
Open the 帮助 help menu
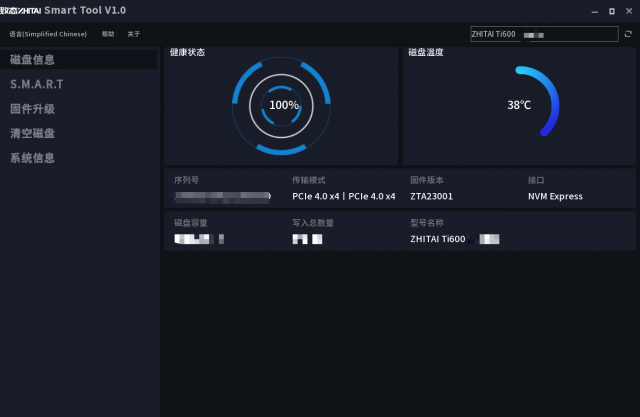tap(108, 34)
